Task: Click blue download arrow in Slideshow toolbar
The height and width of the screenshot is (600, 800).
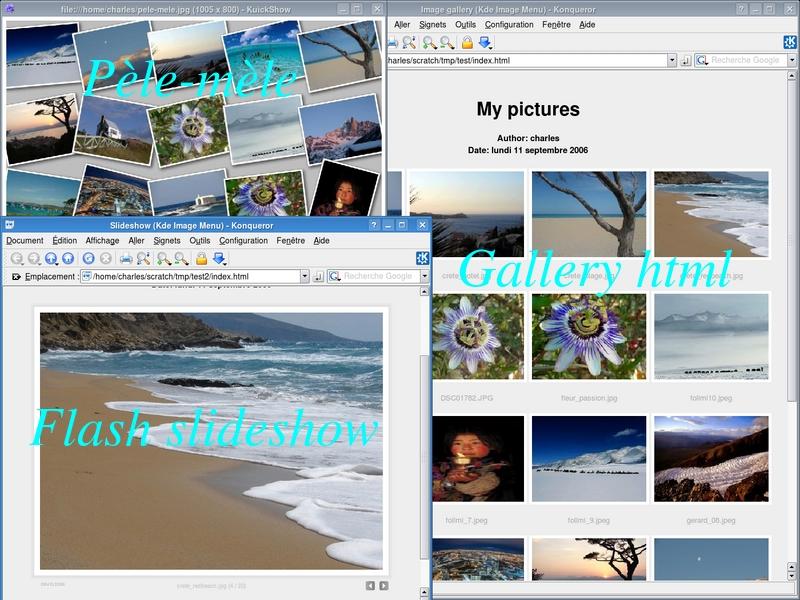Action: pos(219,259)
